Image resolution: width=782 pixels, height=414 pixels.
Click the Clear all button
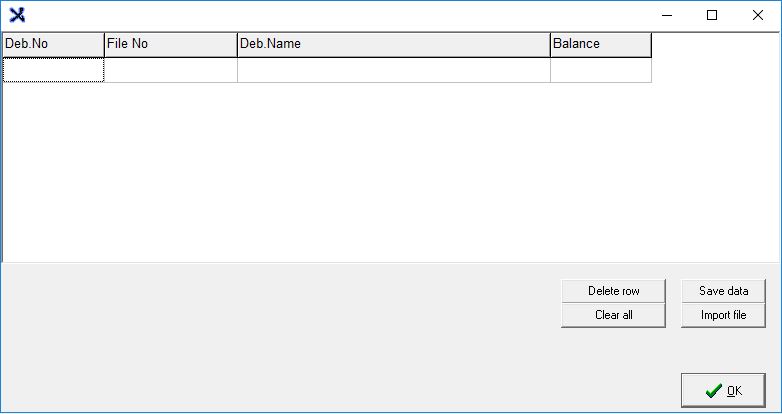click(x=613, y=315)
